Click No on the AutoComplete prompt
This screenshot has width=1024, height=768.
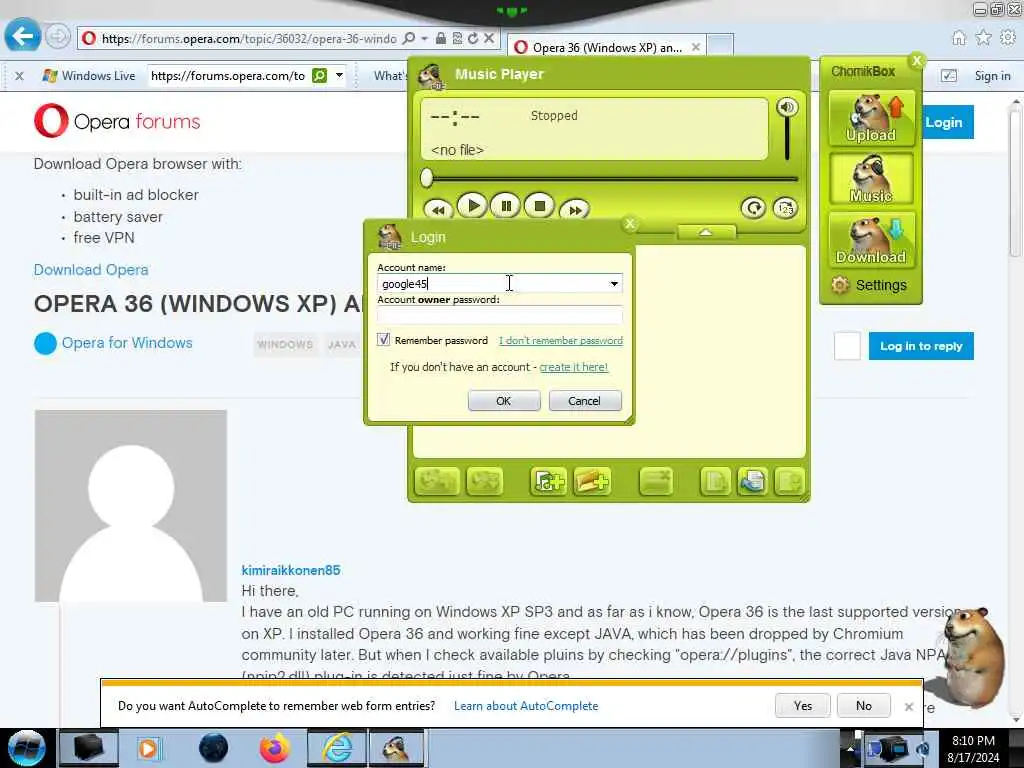[x=863, y=705]
